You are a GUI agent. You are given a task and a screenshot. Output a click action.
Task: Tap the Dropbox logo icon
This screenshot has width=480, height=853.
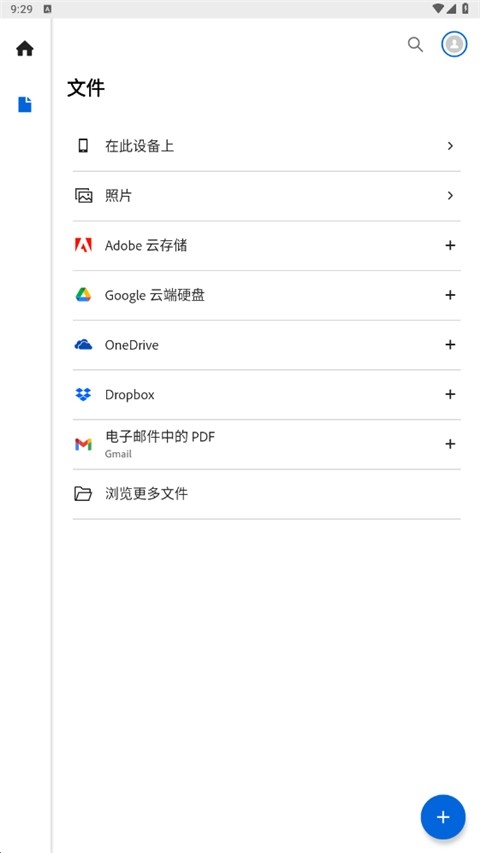tap(83, 394)
